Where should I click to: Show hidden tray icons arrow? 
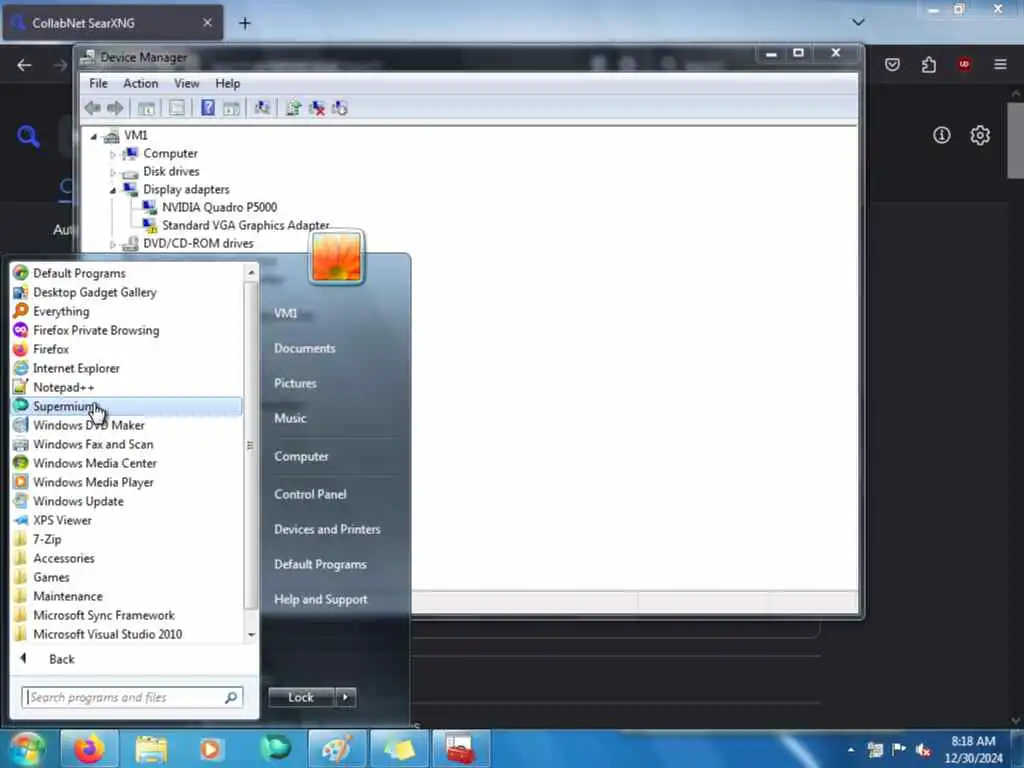click(x=850, y=750)
